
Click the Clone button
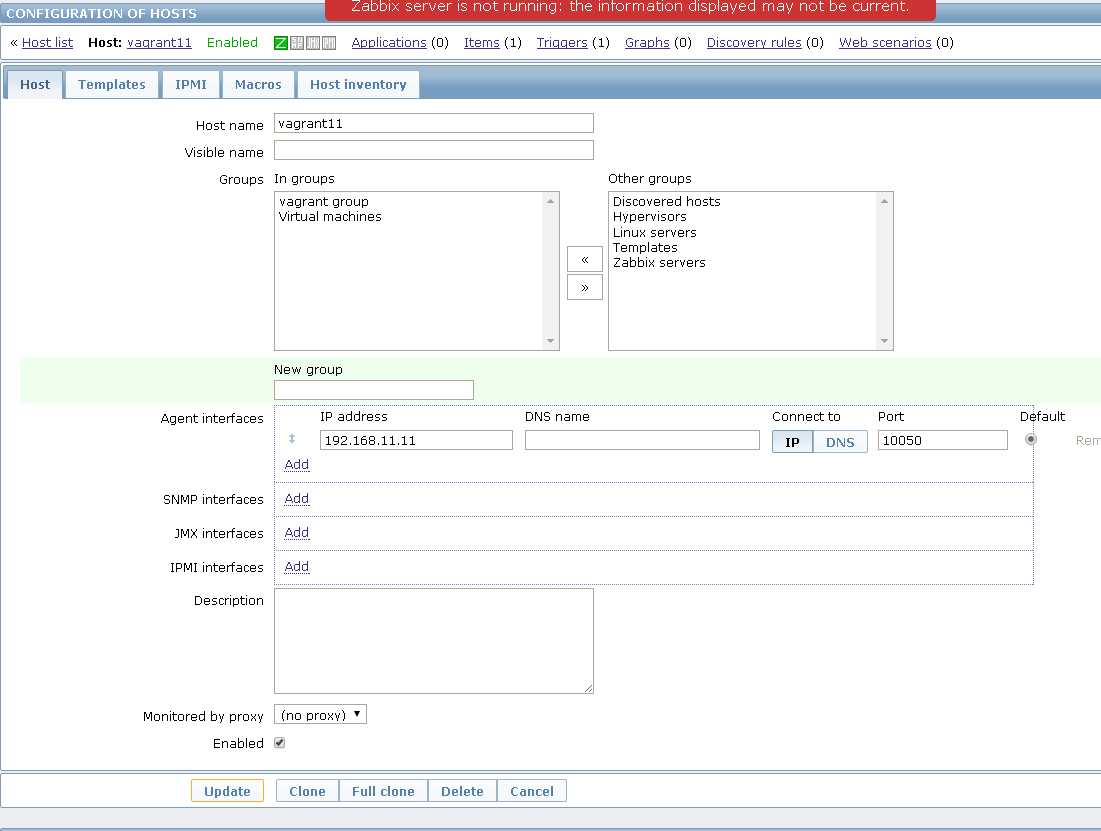(x=308, y=791)
